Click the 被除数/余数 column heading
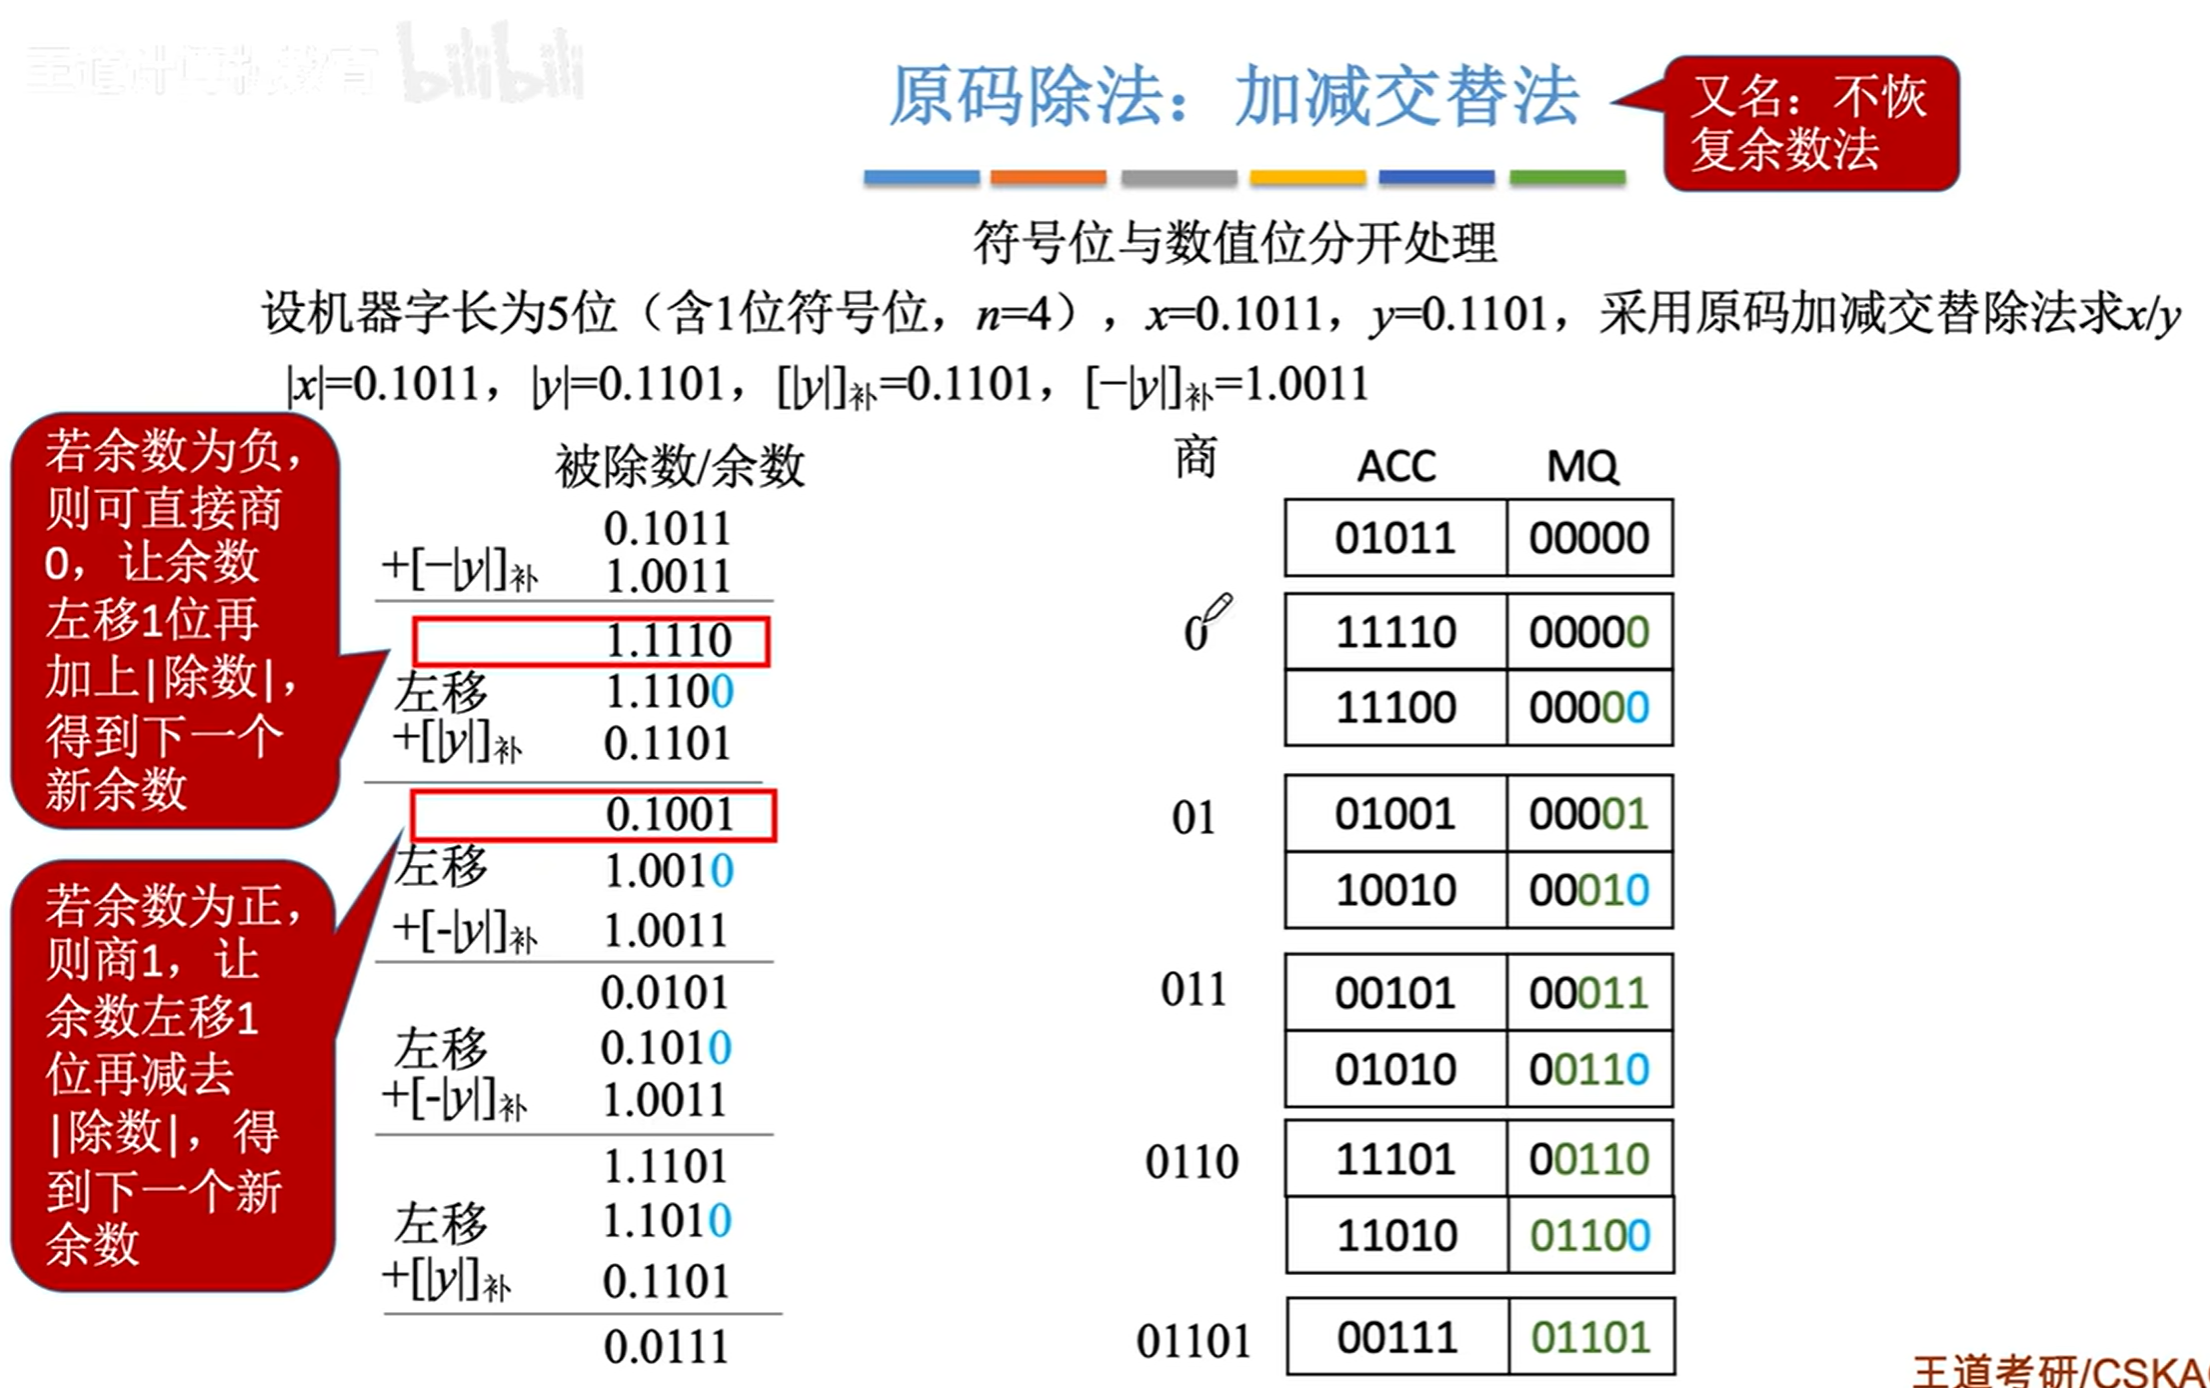 680,466
